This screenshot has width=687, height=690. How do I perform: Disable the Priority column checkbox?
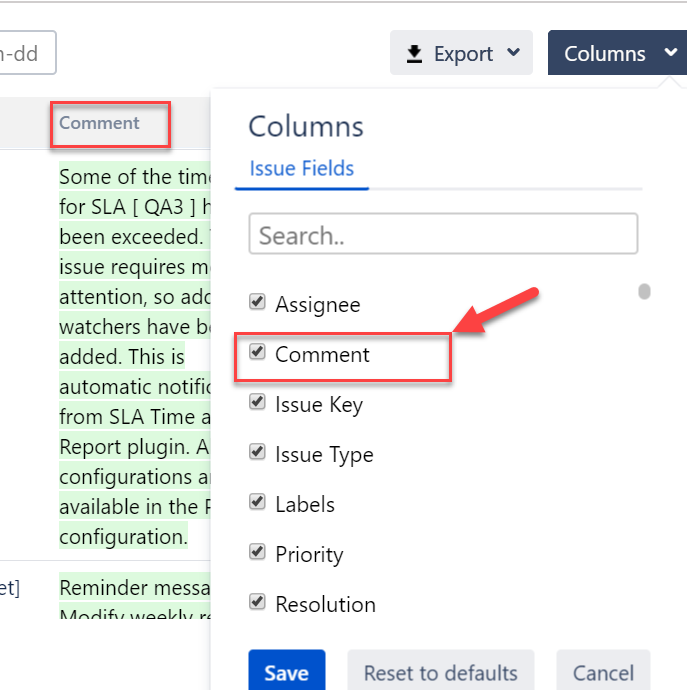tap(257, 552)
